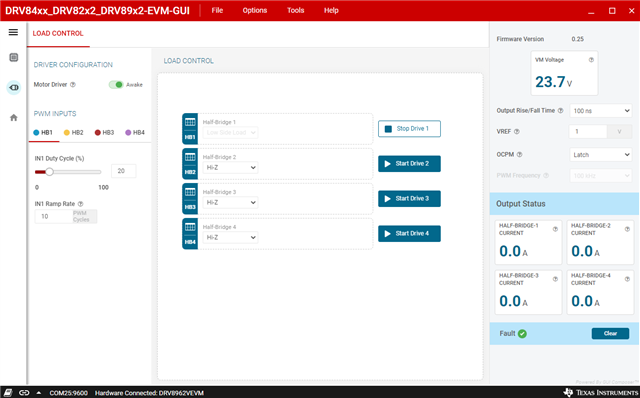Open the hamburger navigation menu
640x398 pixels.
coord(13,32)
